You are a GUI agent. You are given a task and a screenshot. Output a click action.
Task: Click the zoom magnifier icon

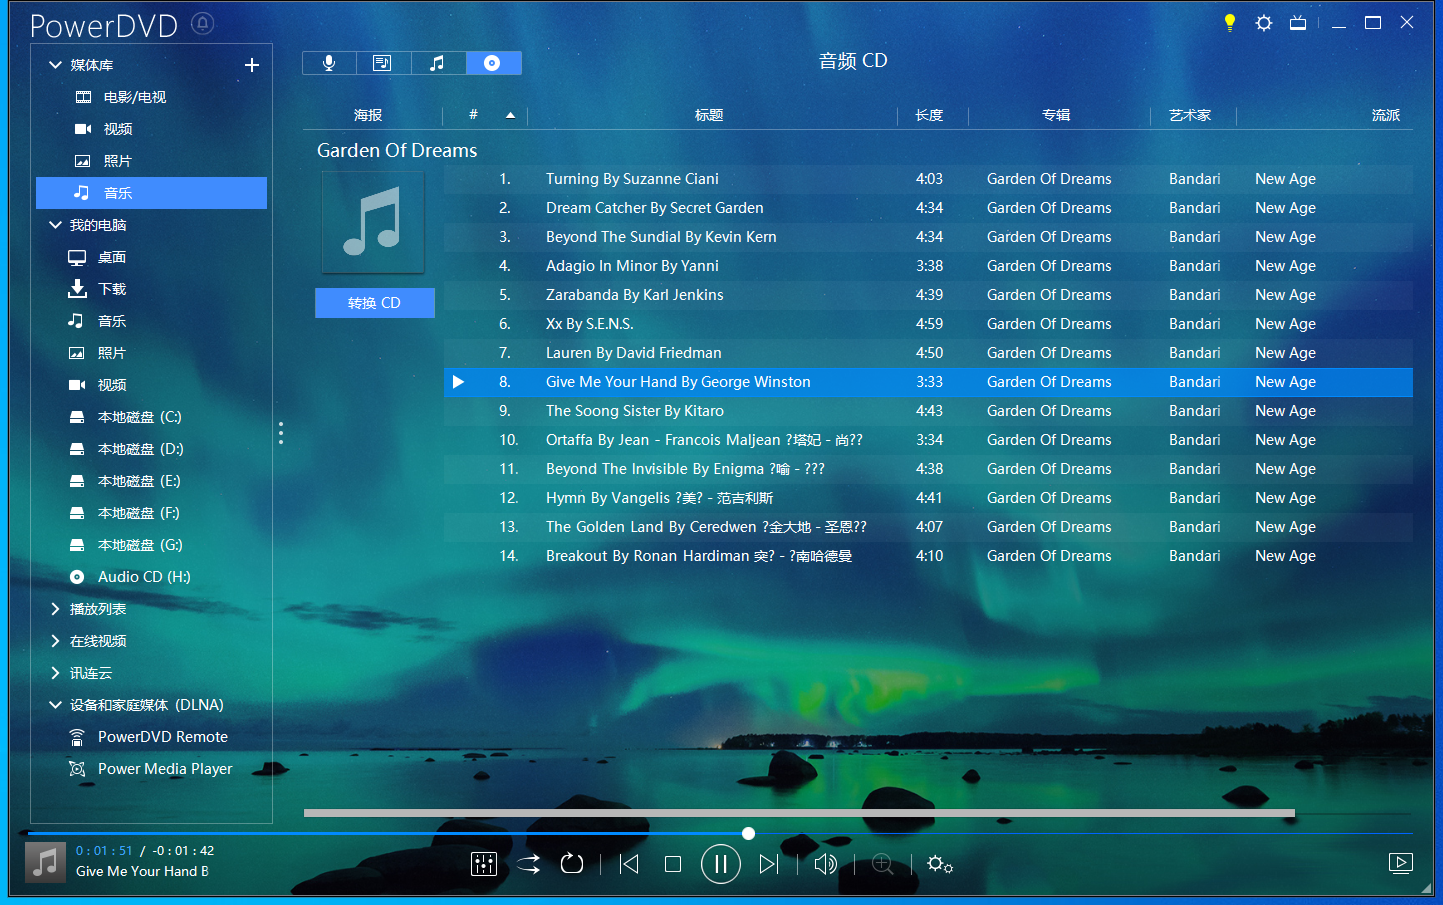coord(883,864)
